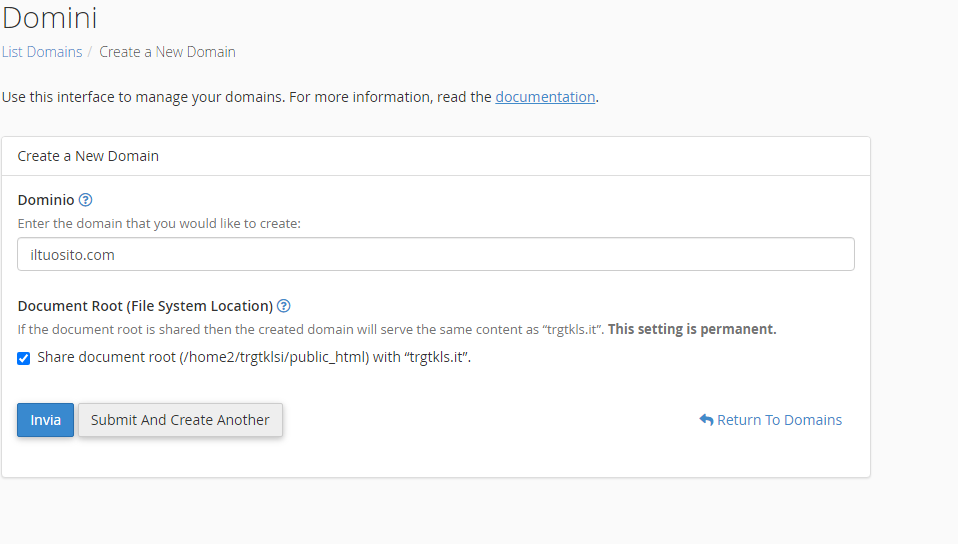This screenshot has height=544, width=958.
Task: Click the 'Use this interface' intro sentence
Action: (246, 97)
